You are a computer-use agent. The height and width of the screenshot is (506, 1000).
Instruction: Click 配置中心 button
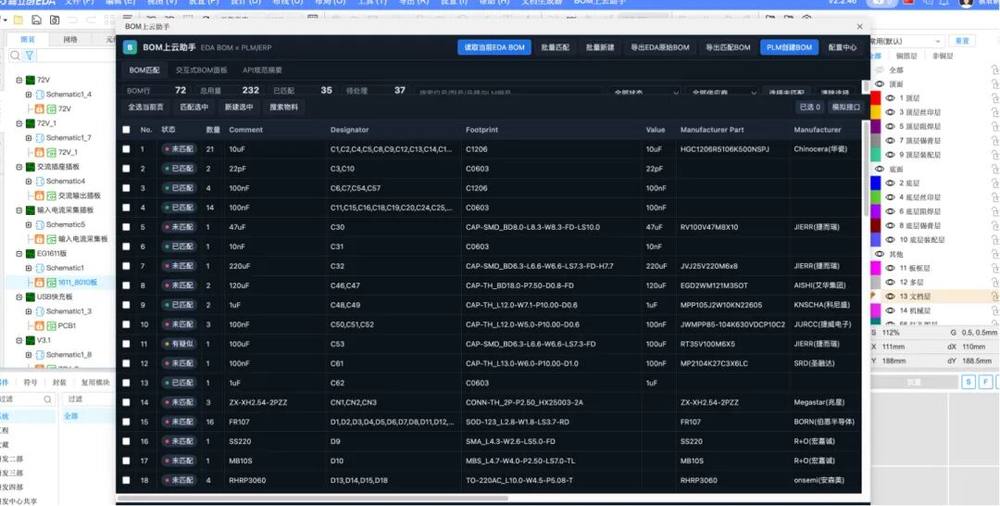[842, 47]
